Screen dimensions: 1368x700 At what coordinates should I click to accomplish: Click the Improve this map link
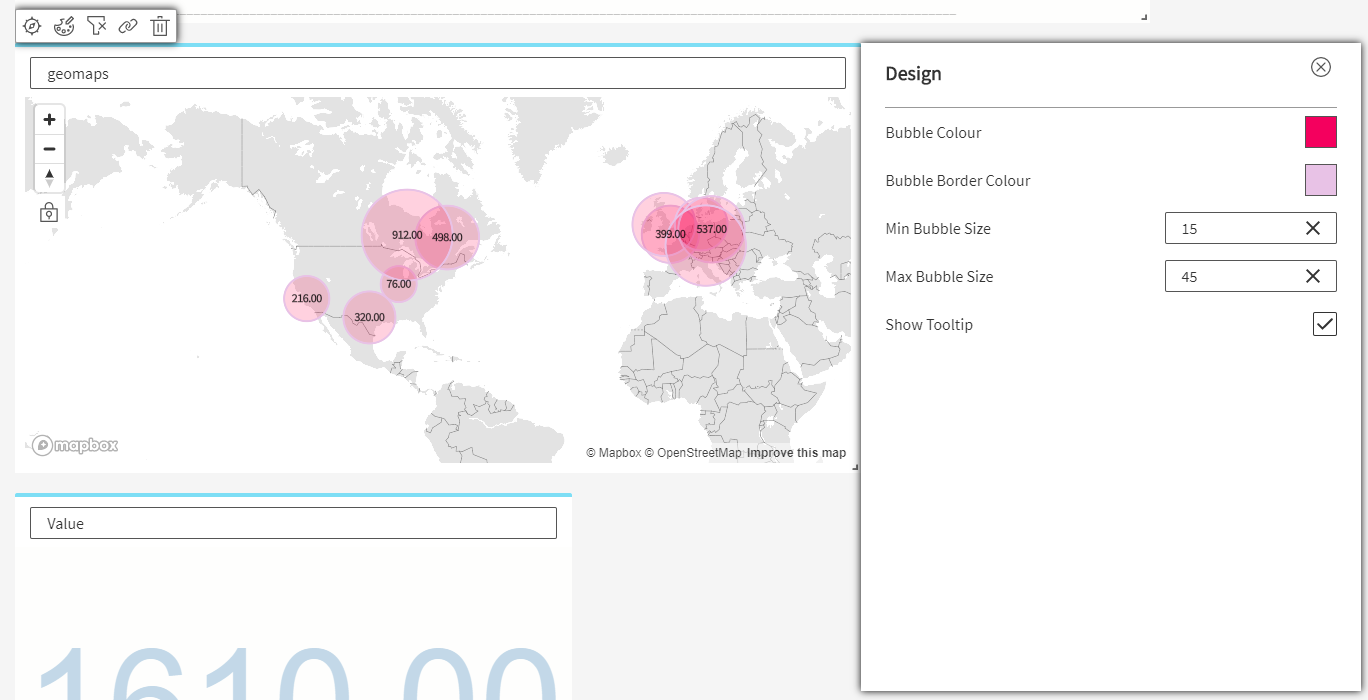click(x=796, y=453)
